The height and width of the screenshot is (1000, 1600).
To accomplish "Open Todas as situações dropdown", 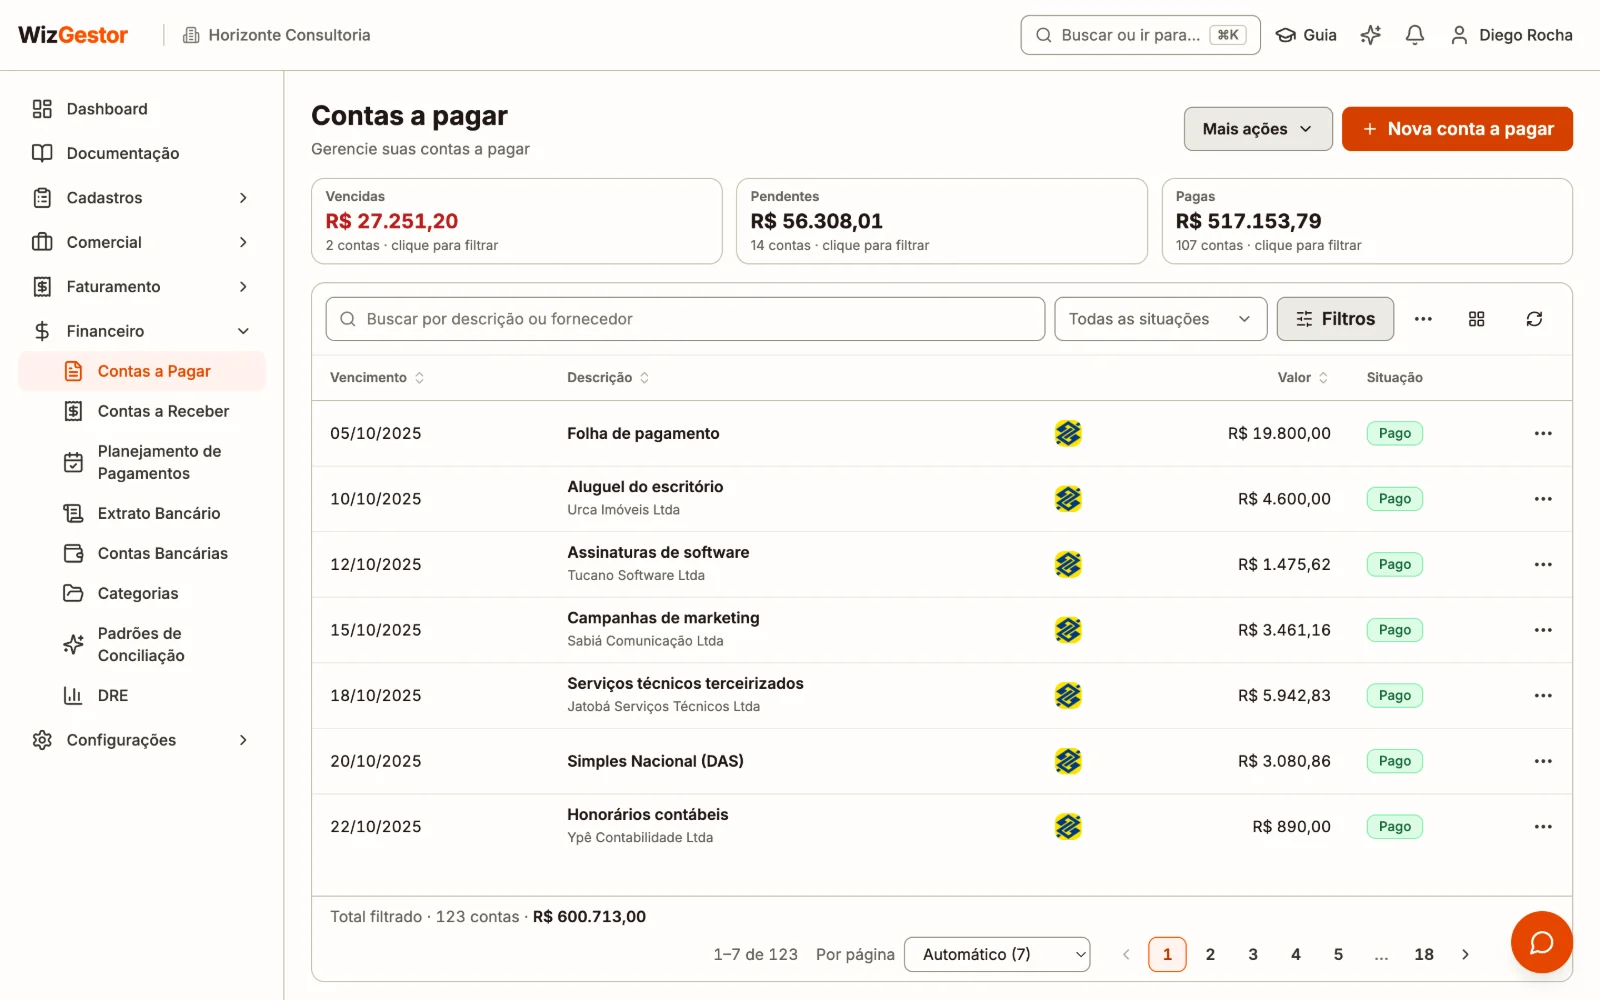I will [x=1160, y=319].
